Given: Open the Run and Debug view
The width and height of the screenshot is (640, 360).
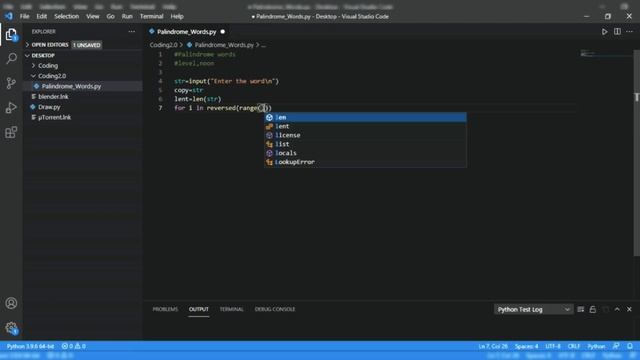Looking at the screenshot, I should [11, 108].
